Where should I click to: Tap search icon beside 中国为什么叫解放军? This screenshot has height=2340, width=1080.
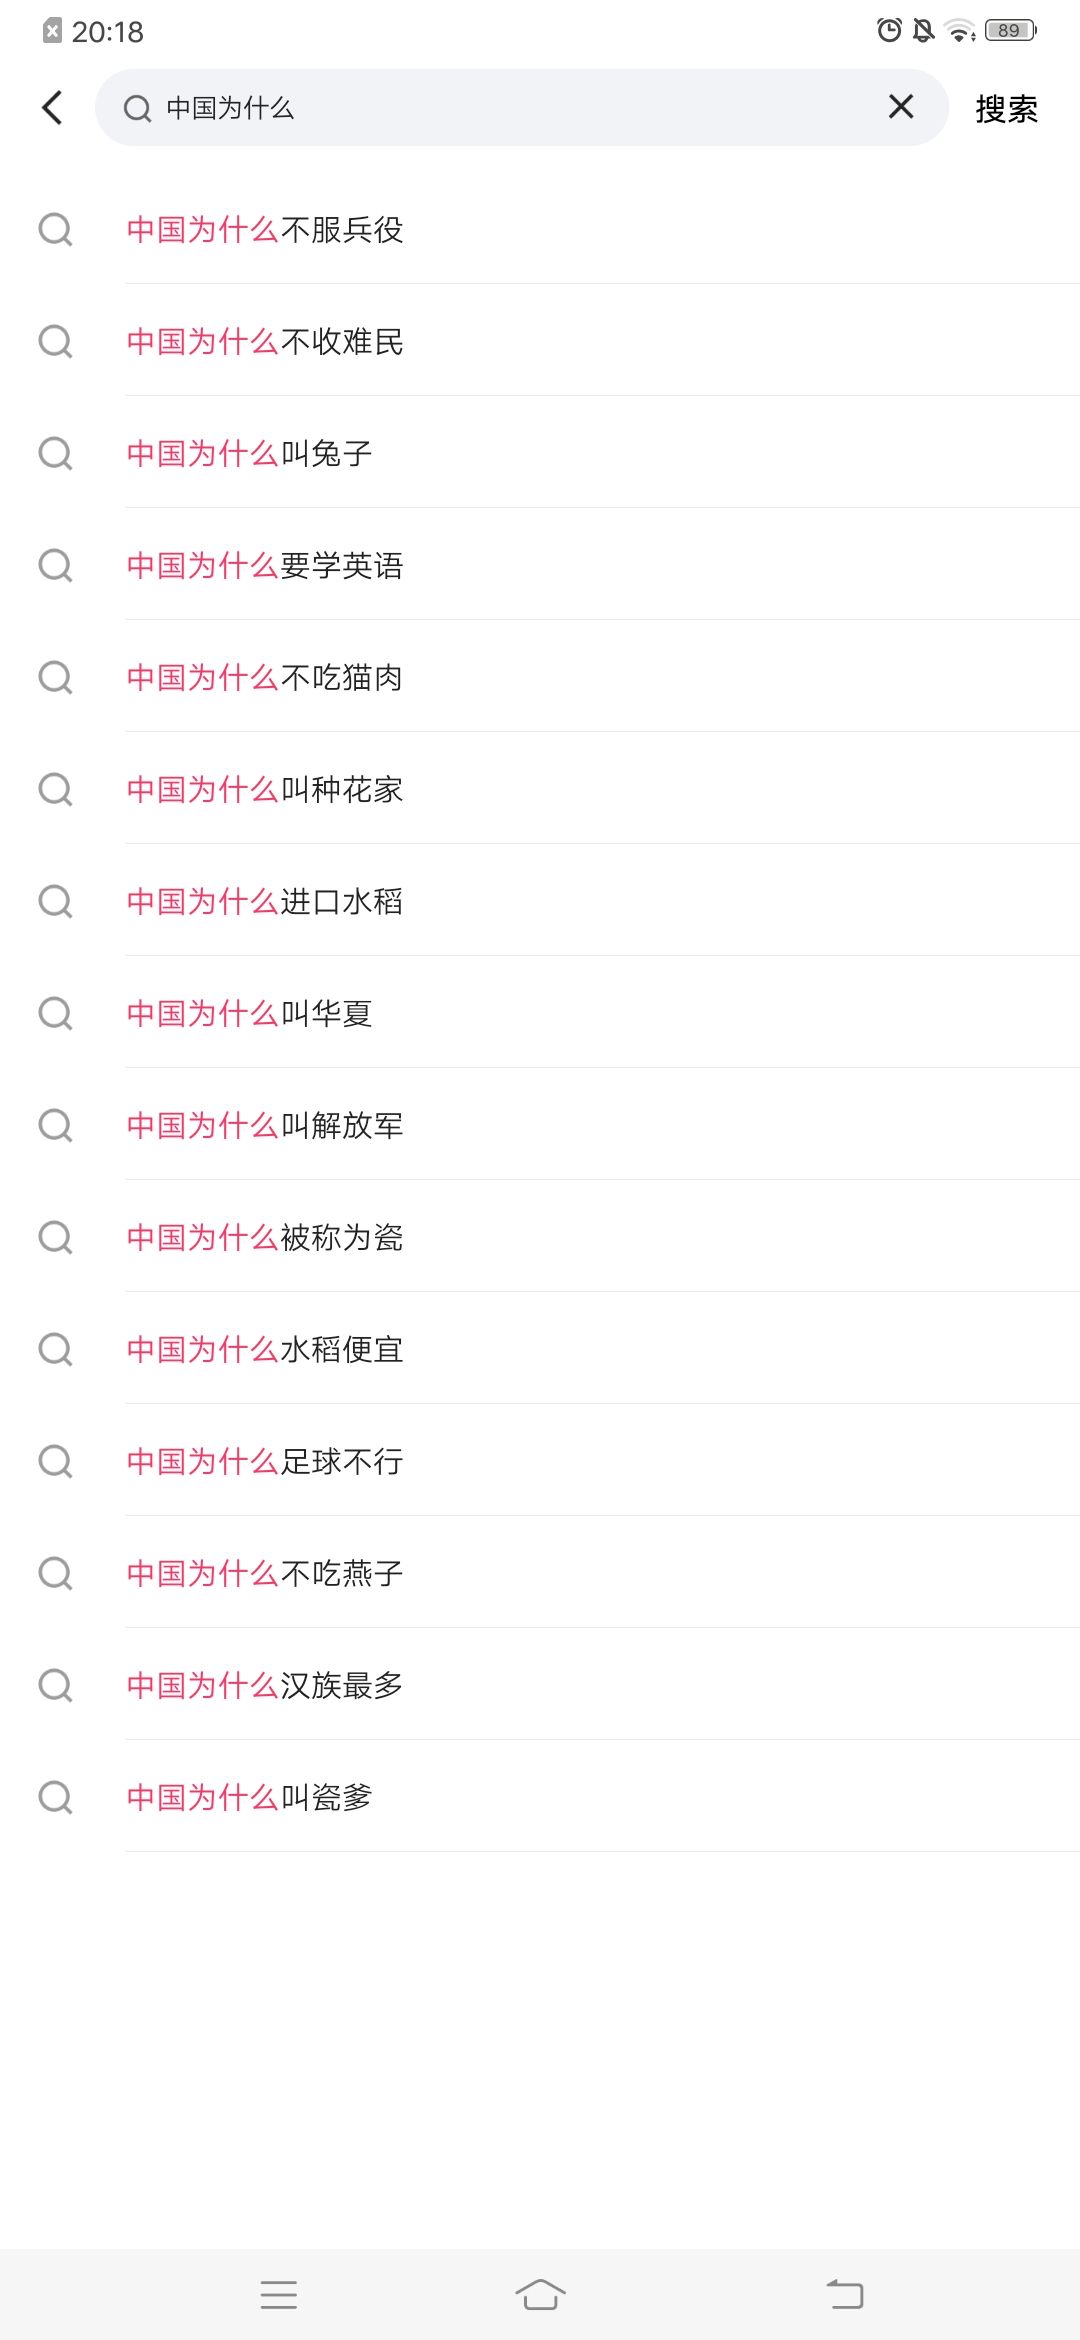(55, 1126)
